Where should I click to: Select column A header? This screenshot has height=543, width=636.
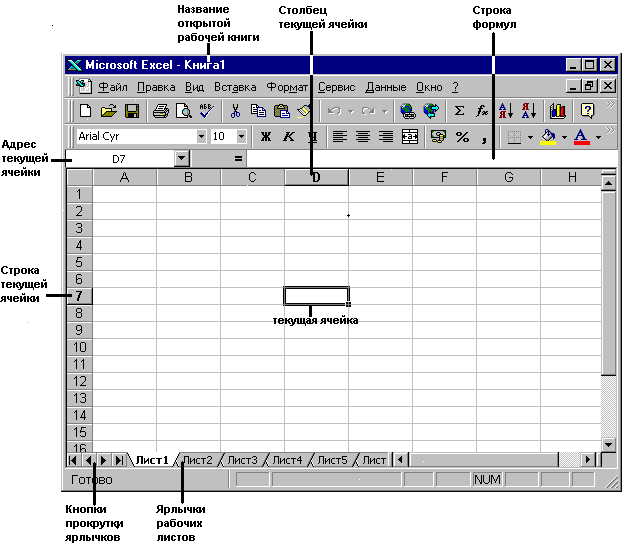(x=125, y=177)
